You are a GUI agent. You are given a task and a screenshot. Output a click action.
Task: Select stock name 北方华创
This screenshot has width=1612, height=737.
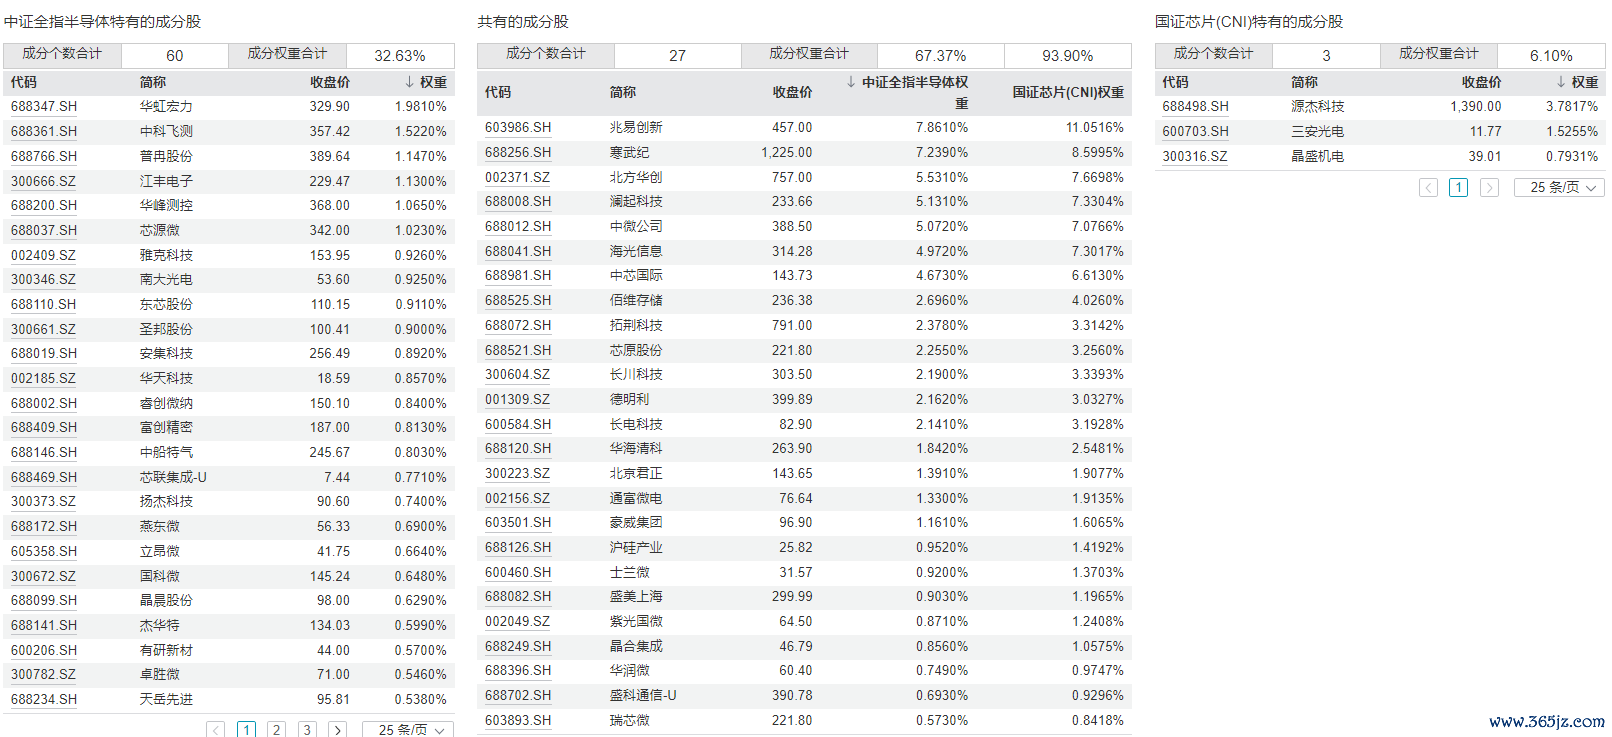point(636,177)
